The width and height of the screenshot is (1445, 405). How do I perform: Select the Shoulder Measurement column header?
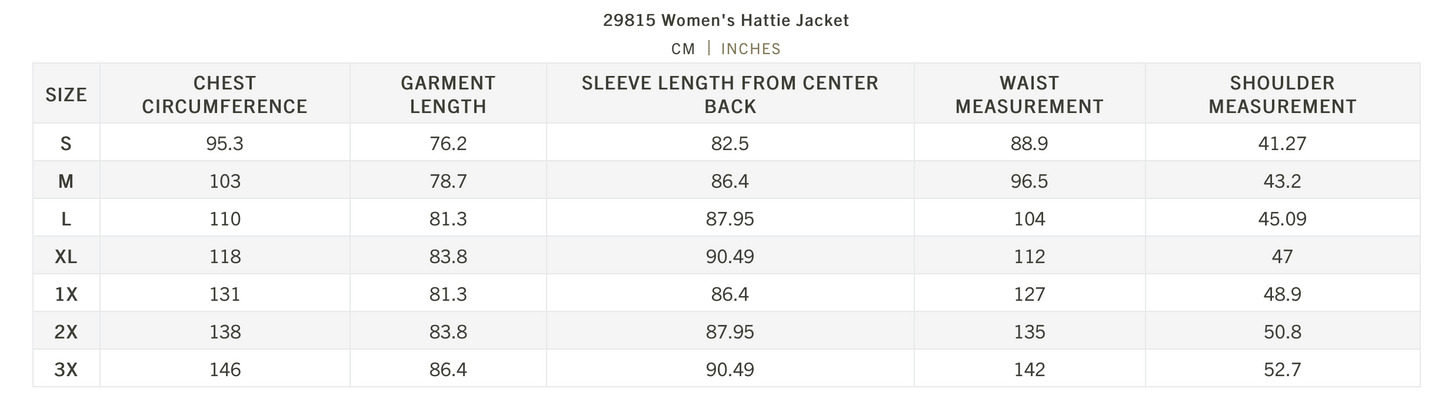click(x=1282, y=95)
